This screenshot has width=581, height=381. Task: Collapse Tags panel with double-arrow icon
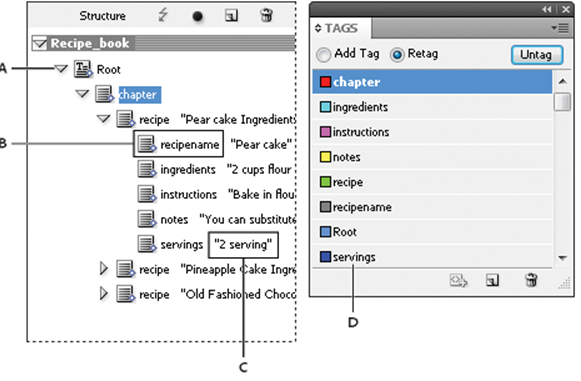click(547, 9)
